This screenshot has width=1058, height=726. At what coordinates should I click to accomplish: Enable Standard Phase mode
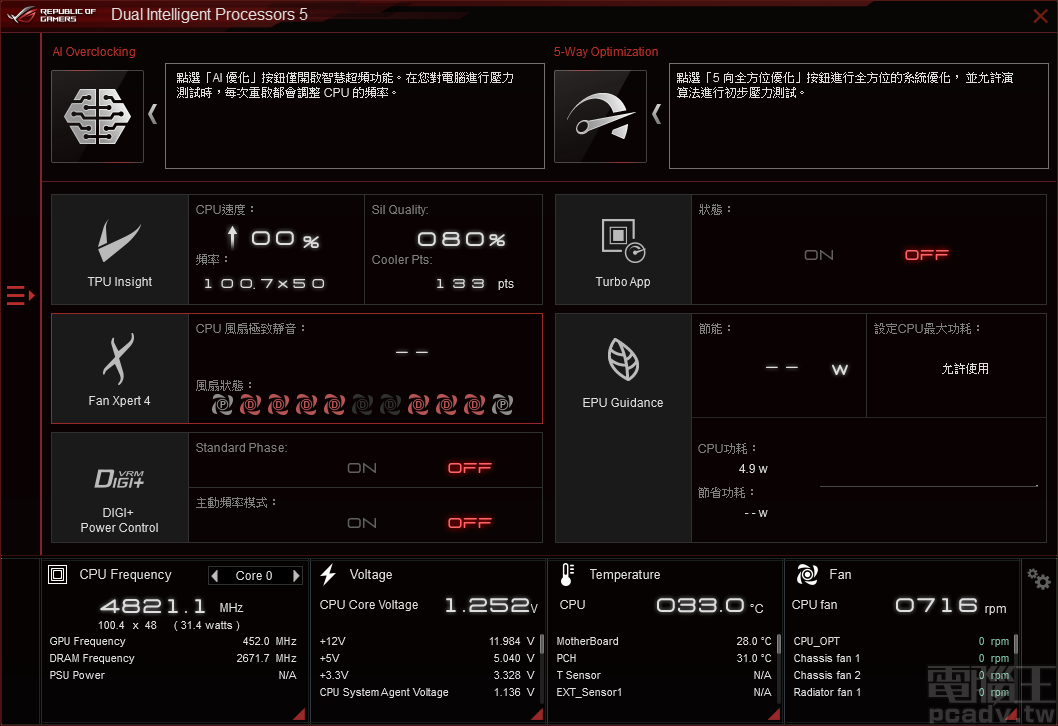point(362,468)
